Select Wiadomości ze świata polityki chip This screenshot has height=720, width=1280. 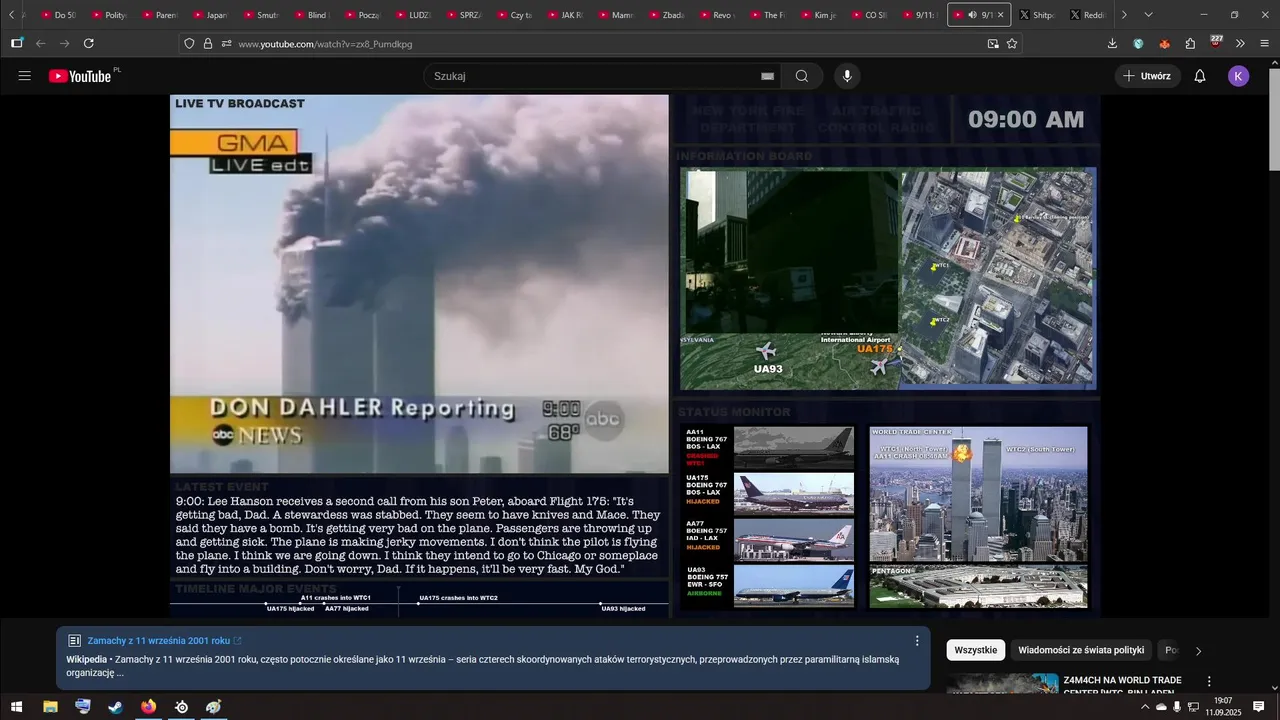click(1081, 650)
